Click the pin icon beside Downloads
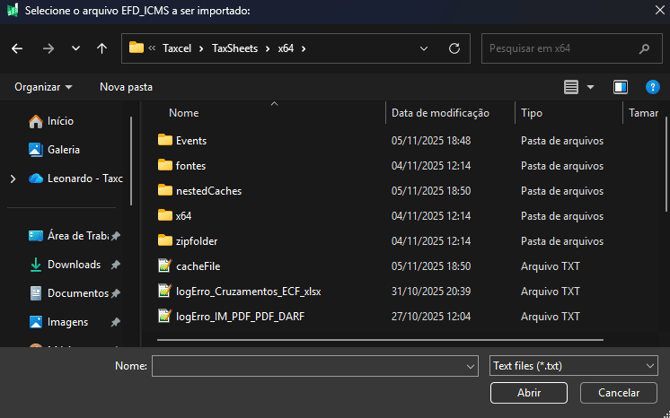Viewport: 670px width, 418px height. coord(115,265)
